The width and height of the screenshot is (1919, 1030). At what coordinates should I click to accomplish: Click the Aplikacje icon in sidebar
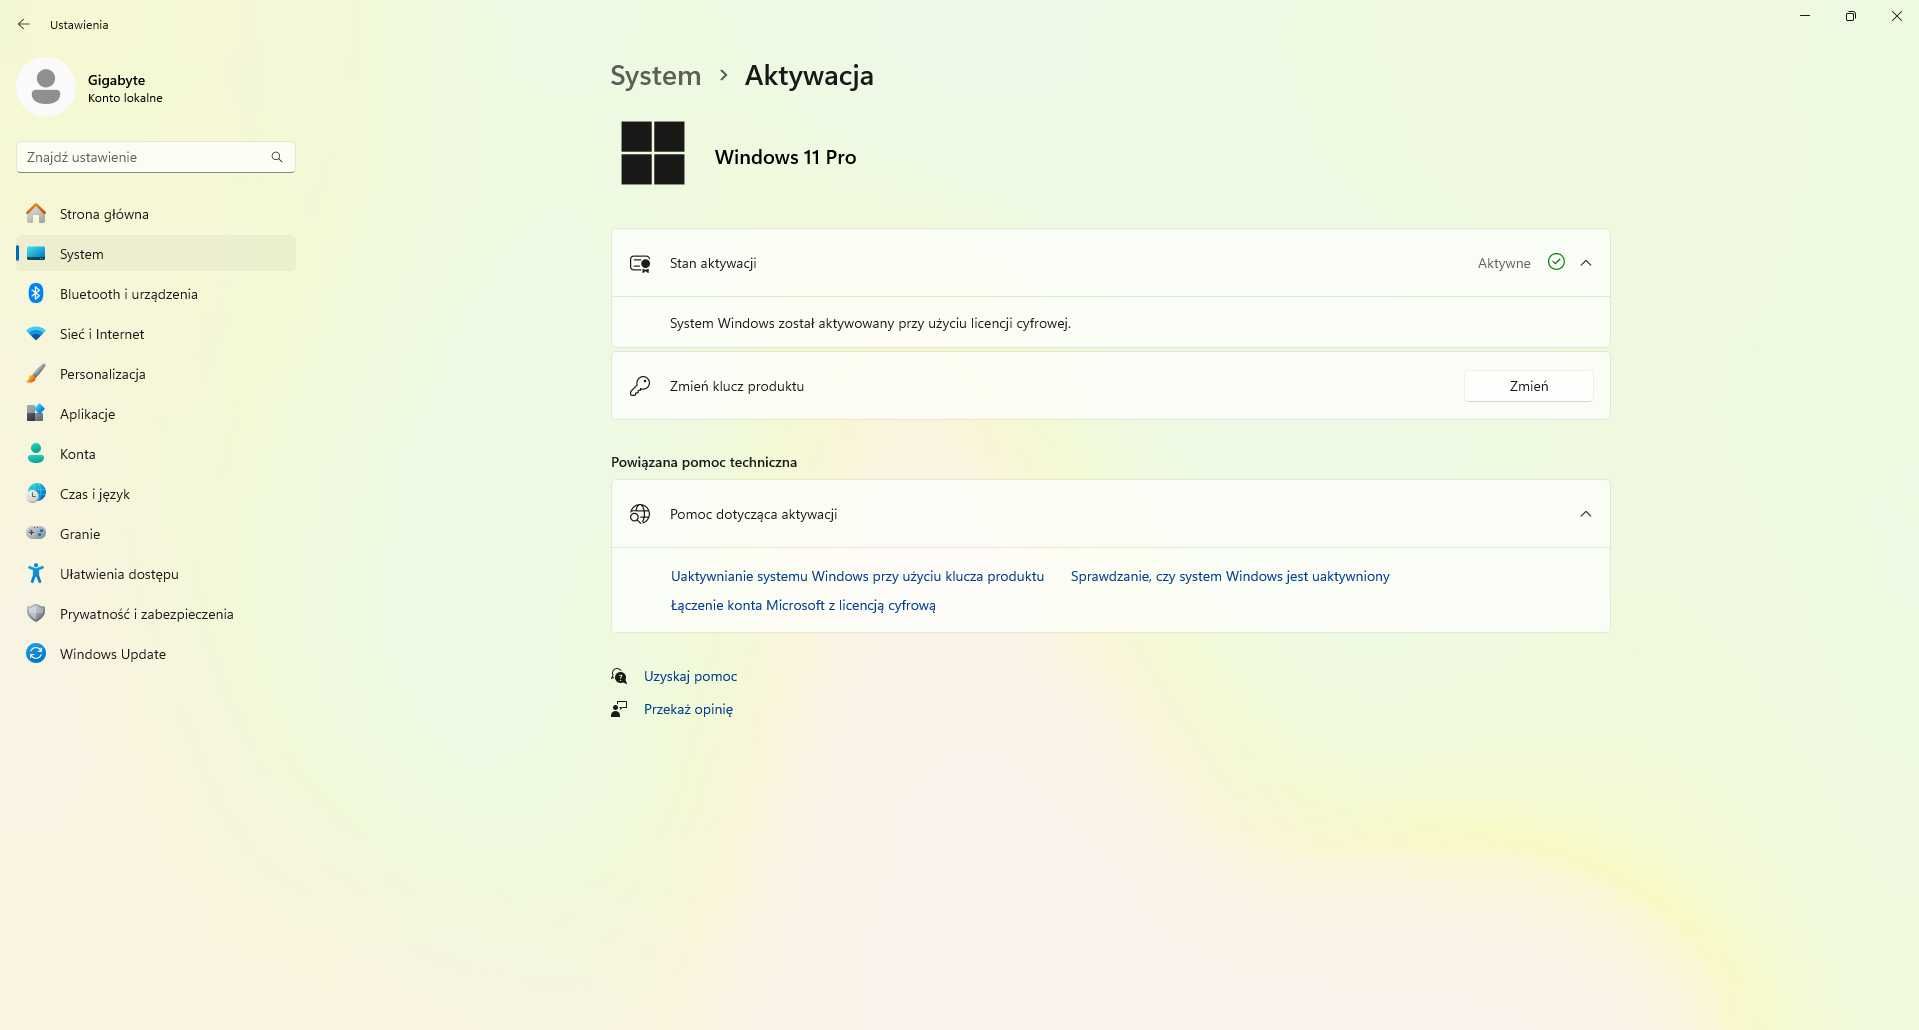pos(36,413)
